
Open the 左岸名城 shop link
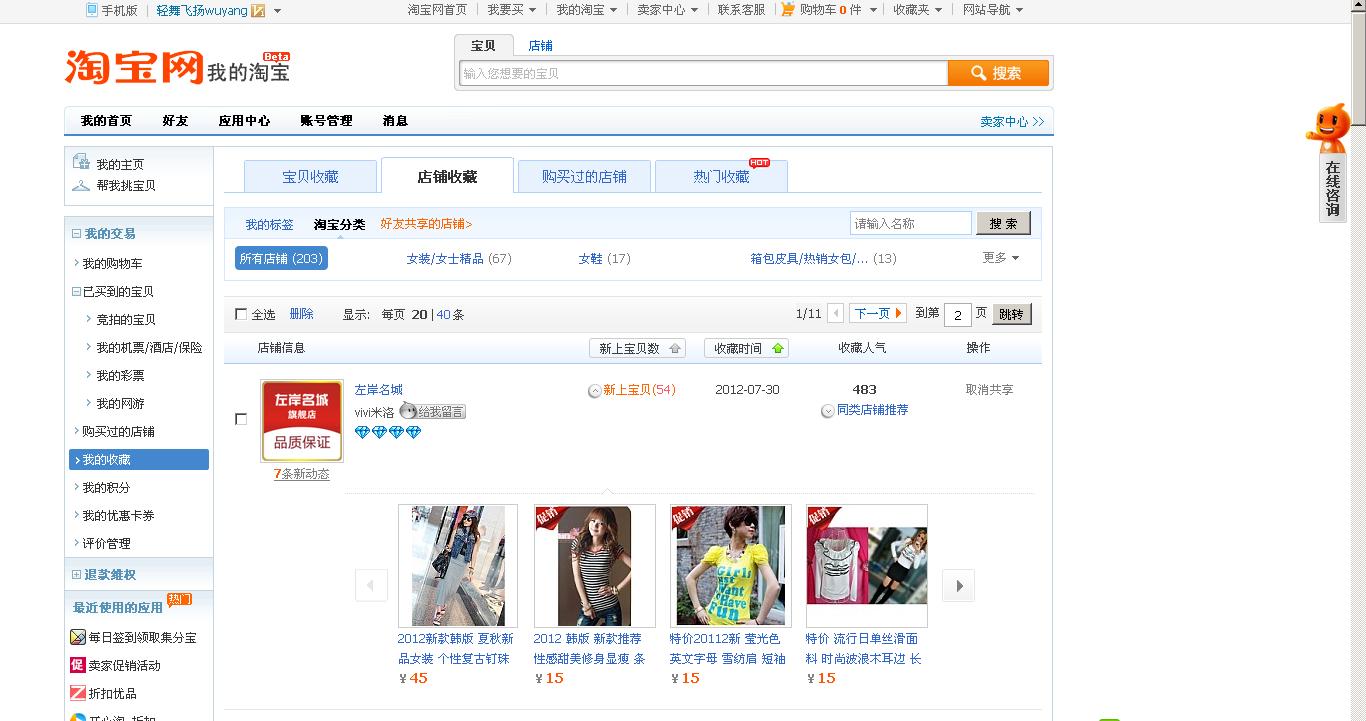pyautogui.click(x=379, y=390)
